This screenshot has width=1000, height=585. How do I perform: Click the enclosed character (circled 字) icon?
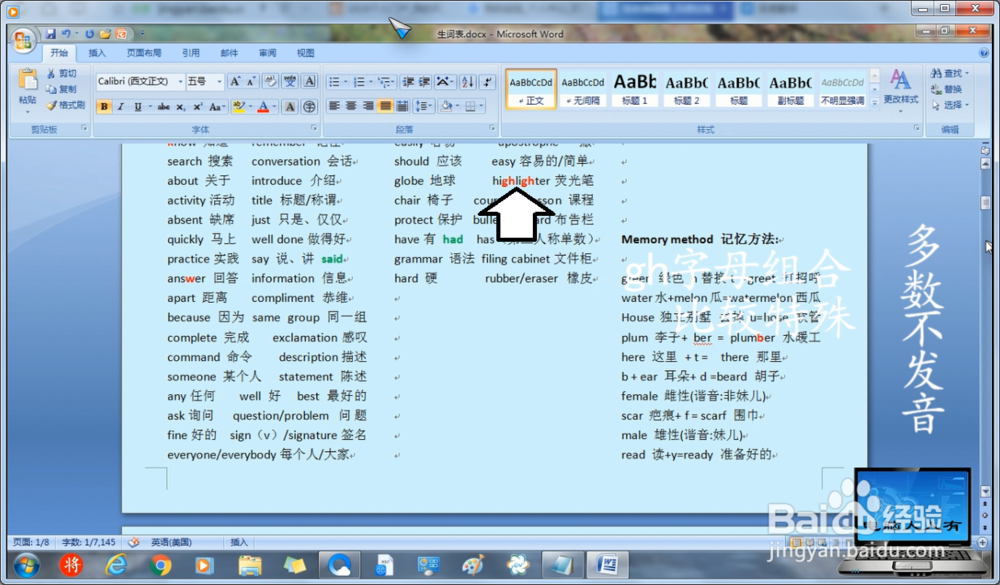[309, 107]
